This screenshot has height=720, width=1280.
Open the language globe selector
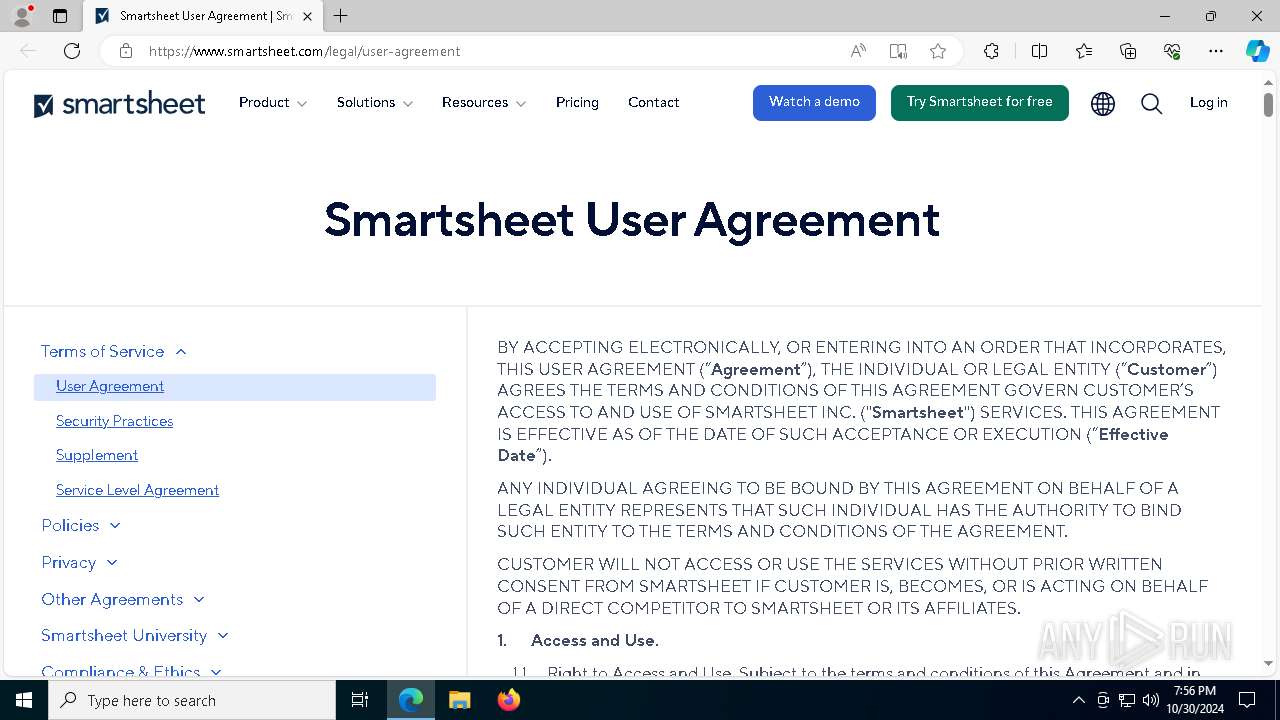point(1103,103)
